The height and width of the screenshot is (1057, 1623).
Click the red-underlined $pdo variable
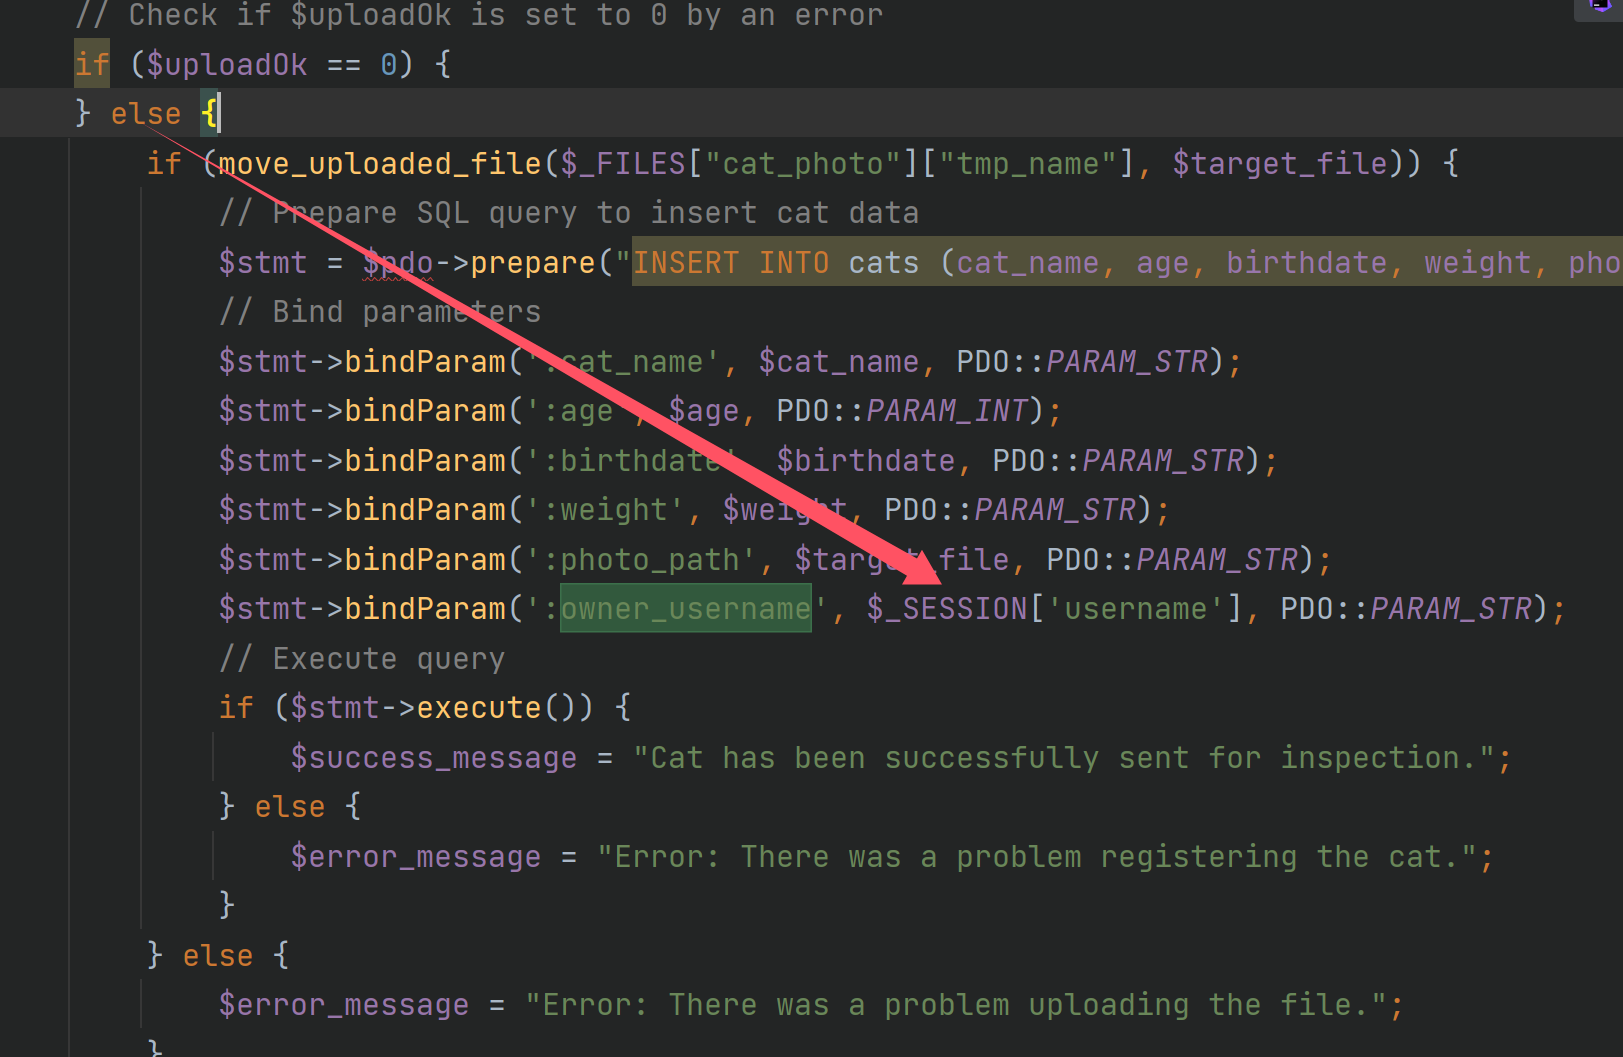[399, 263]
